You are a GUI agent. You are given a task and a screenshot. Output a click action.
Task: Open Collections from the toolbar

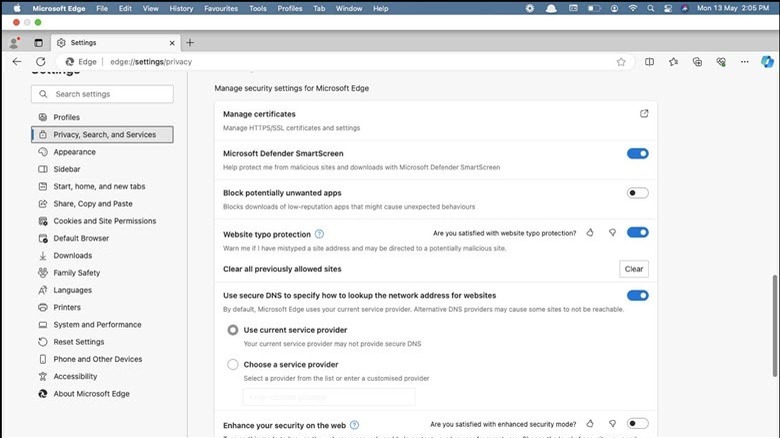697,61
